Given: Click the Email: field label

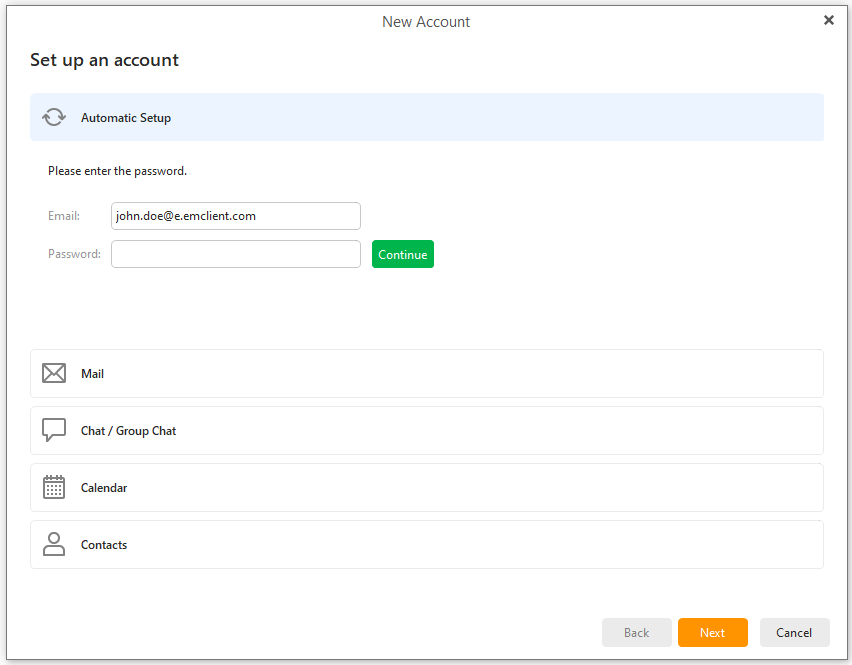Looking at the screenshot, I should click(64, 216).
